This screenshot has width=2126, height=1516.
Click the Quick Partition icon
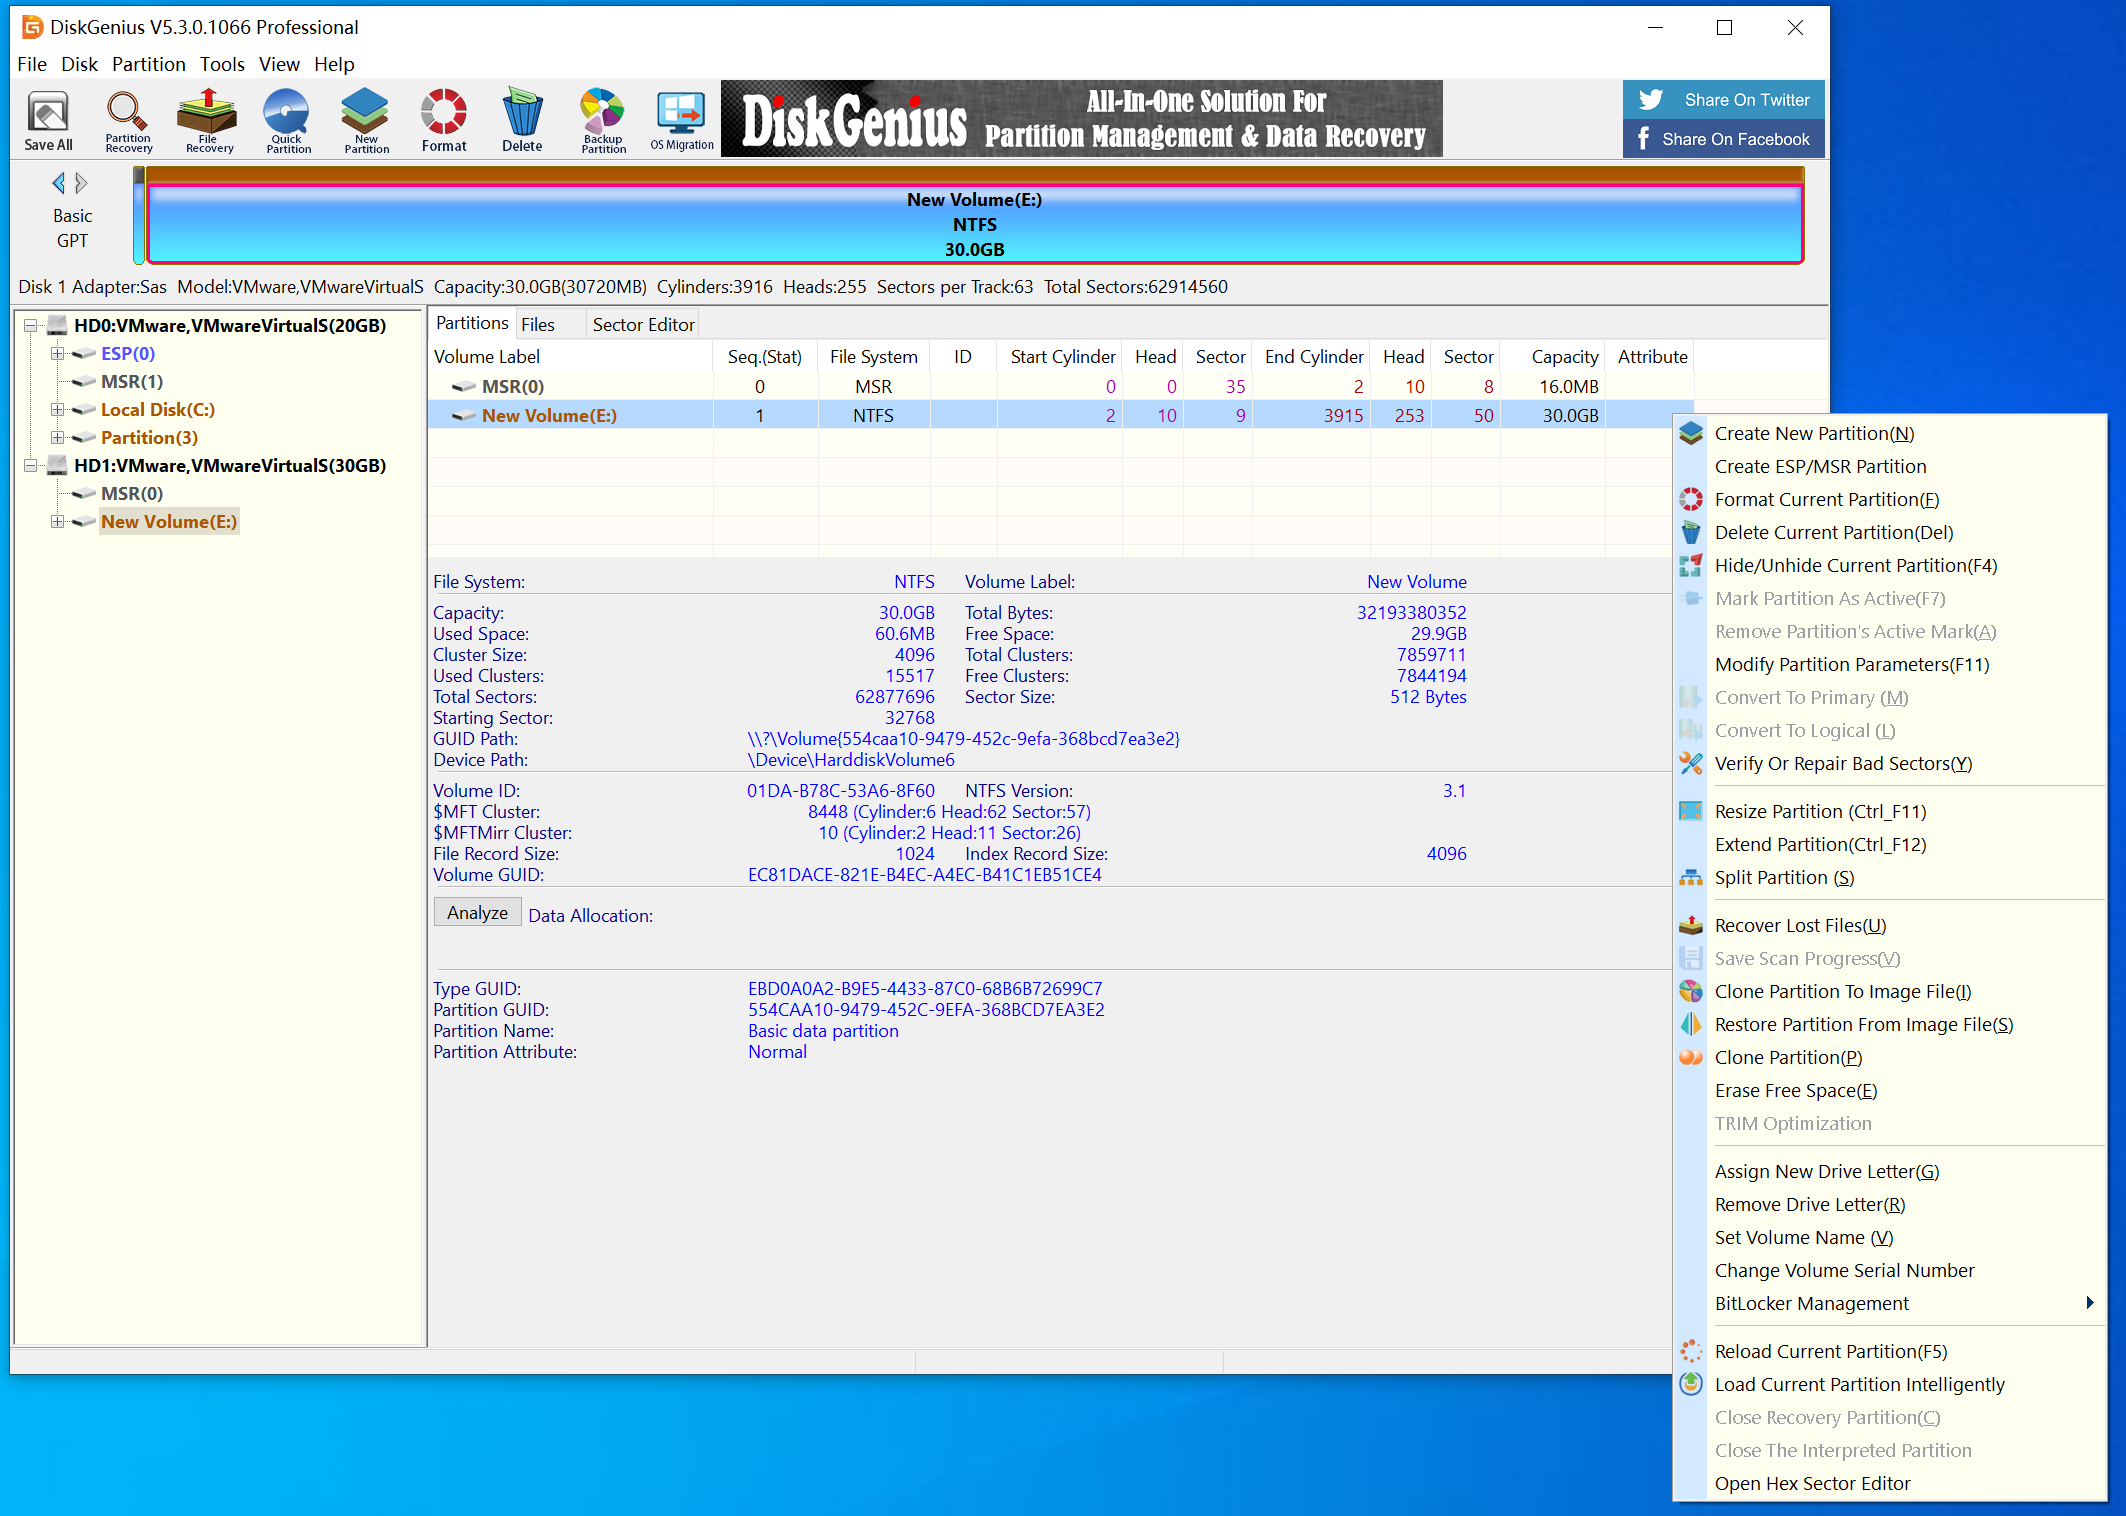(288, 119)
